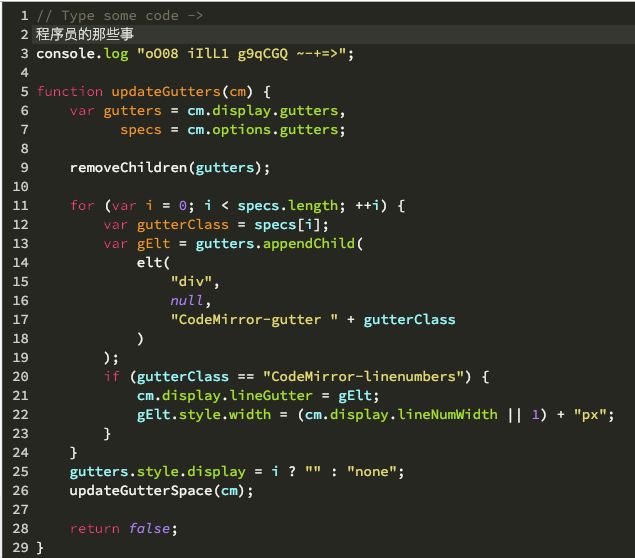Click the "div" string on line 15
Screen dimensions: 635x558
(x=191, y=281)
